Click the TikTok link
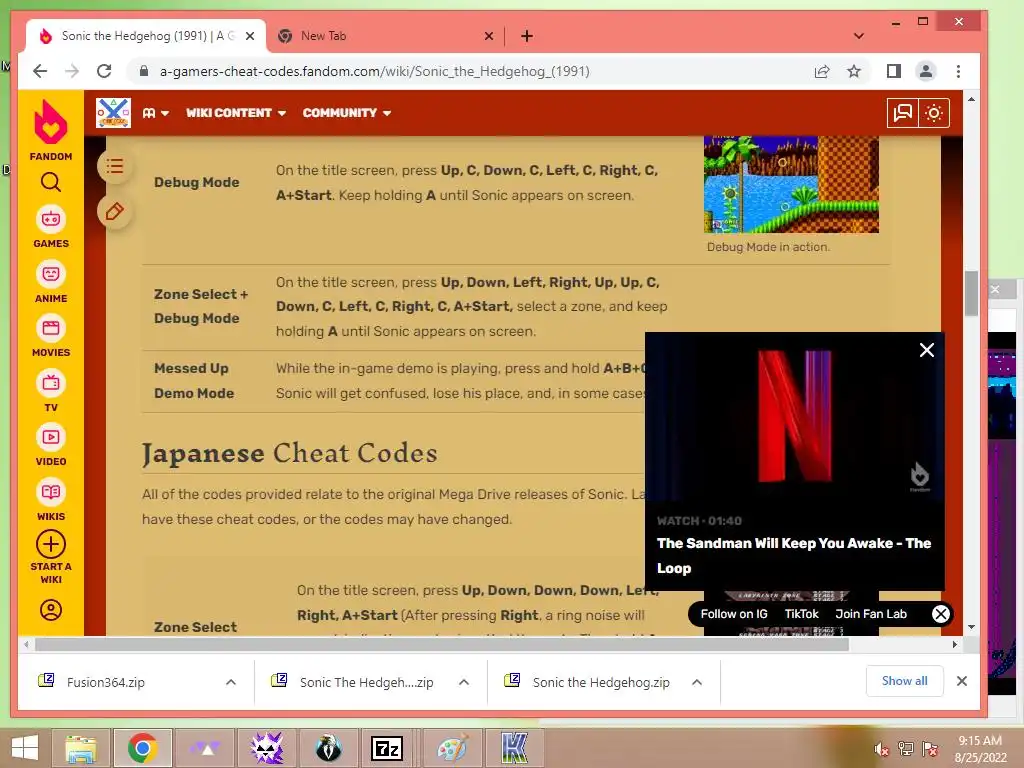This screenshot has height=768, width=1024. [801, 614]
